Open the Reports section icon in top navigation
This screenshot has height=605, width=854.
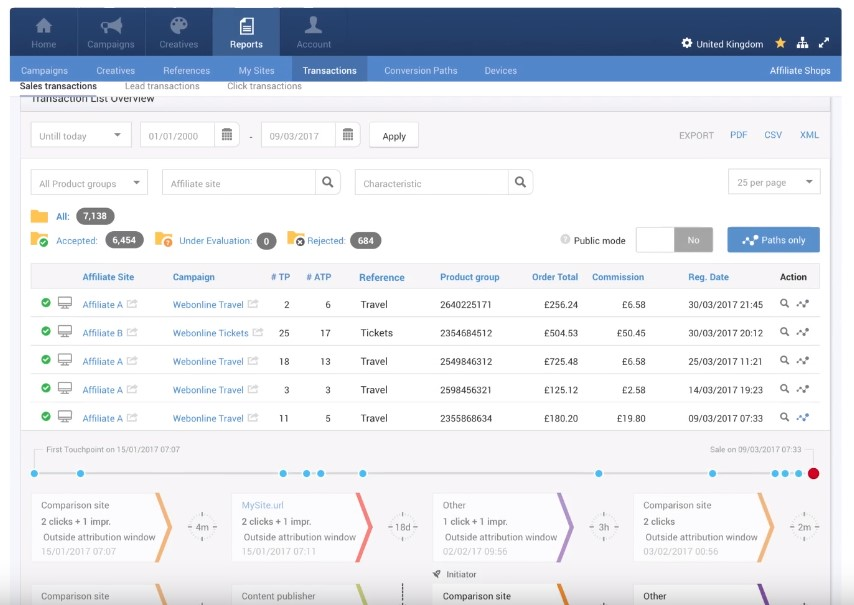pyautogui.click(x=246, y=31)
